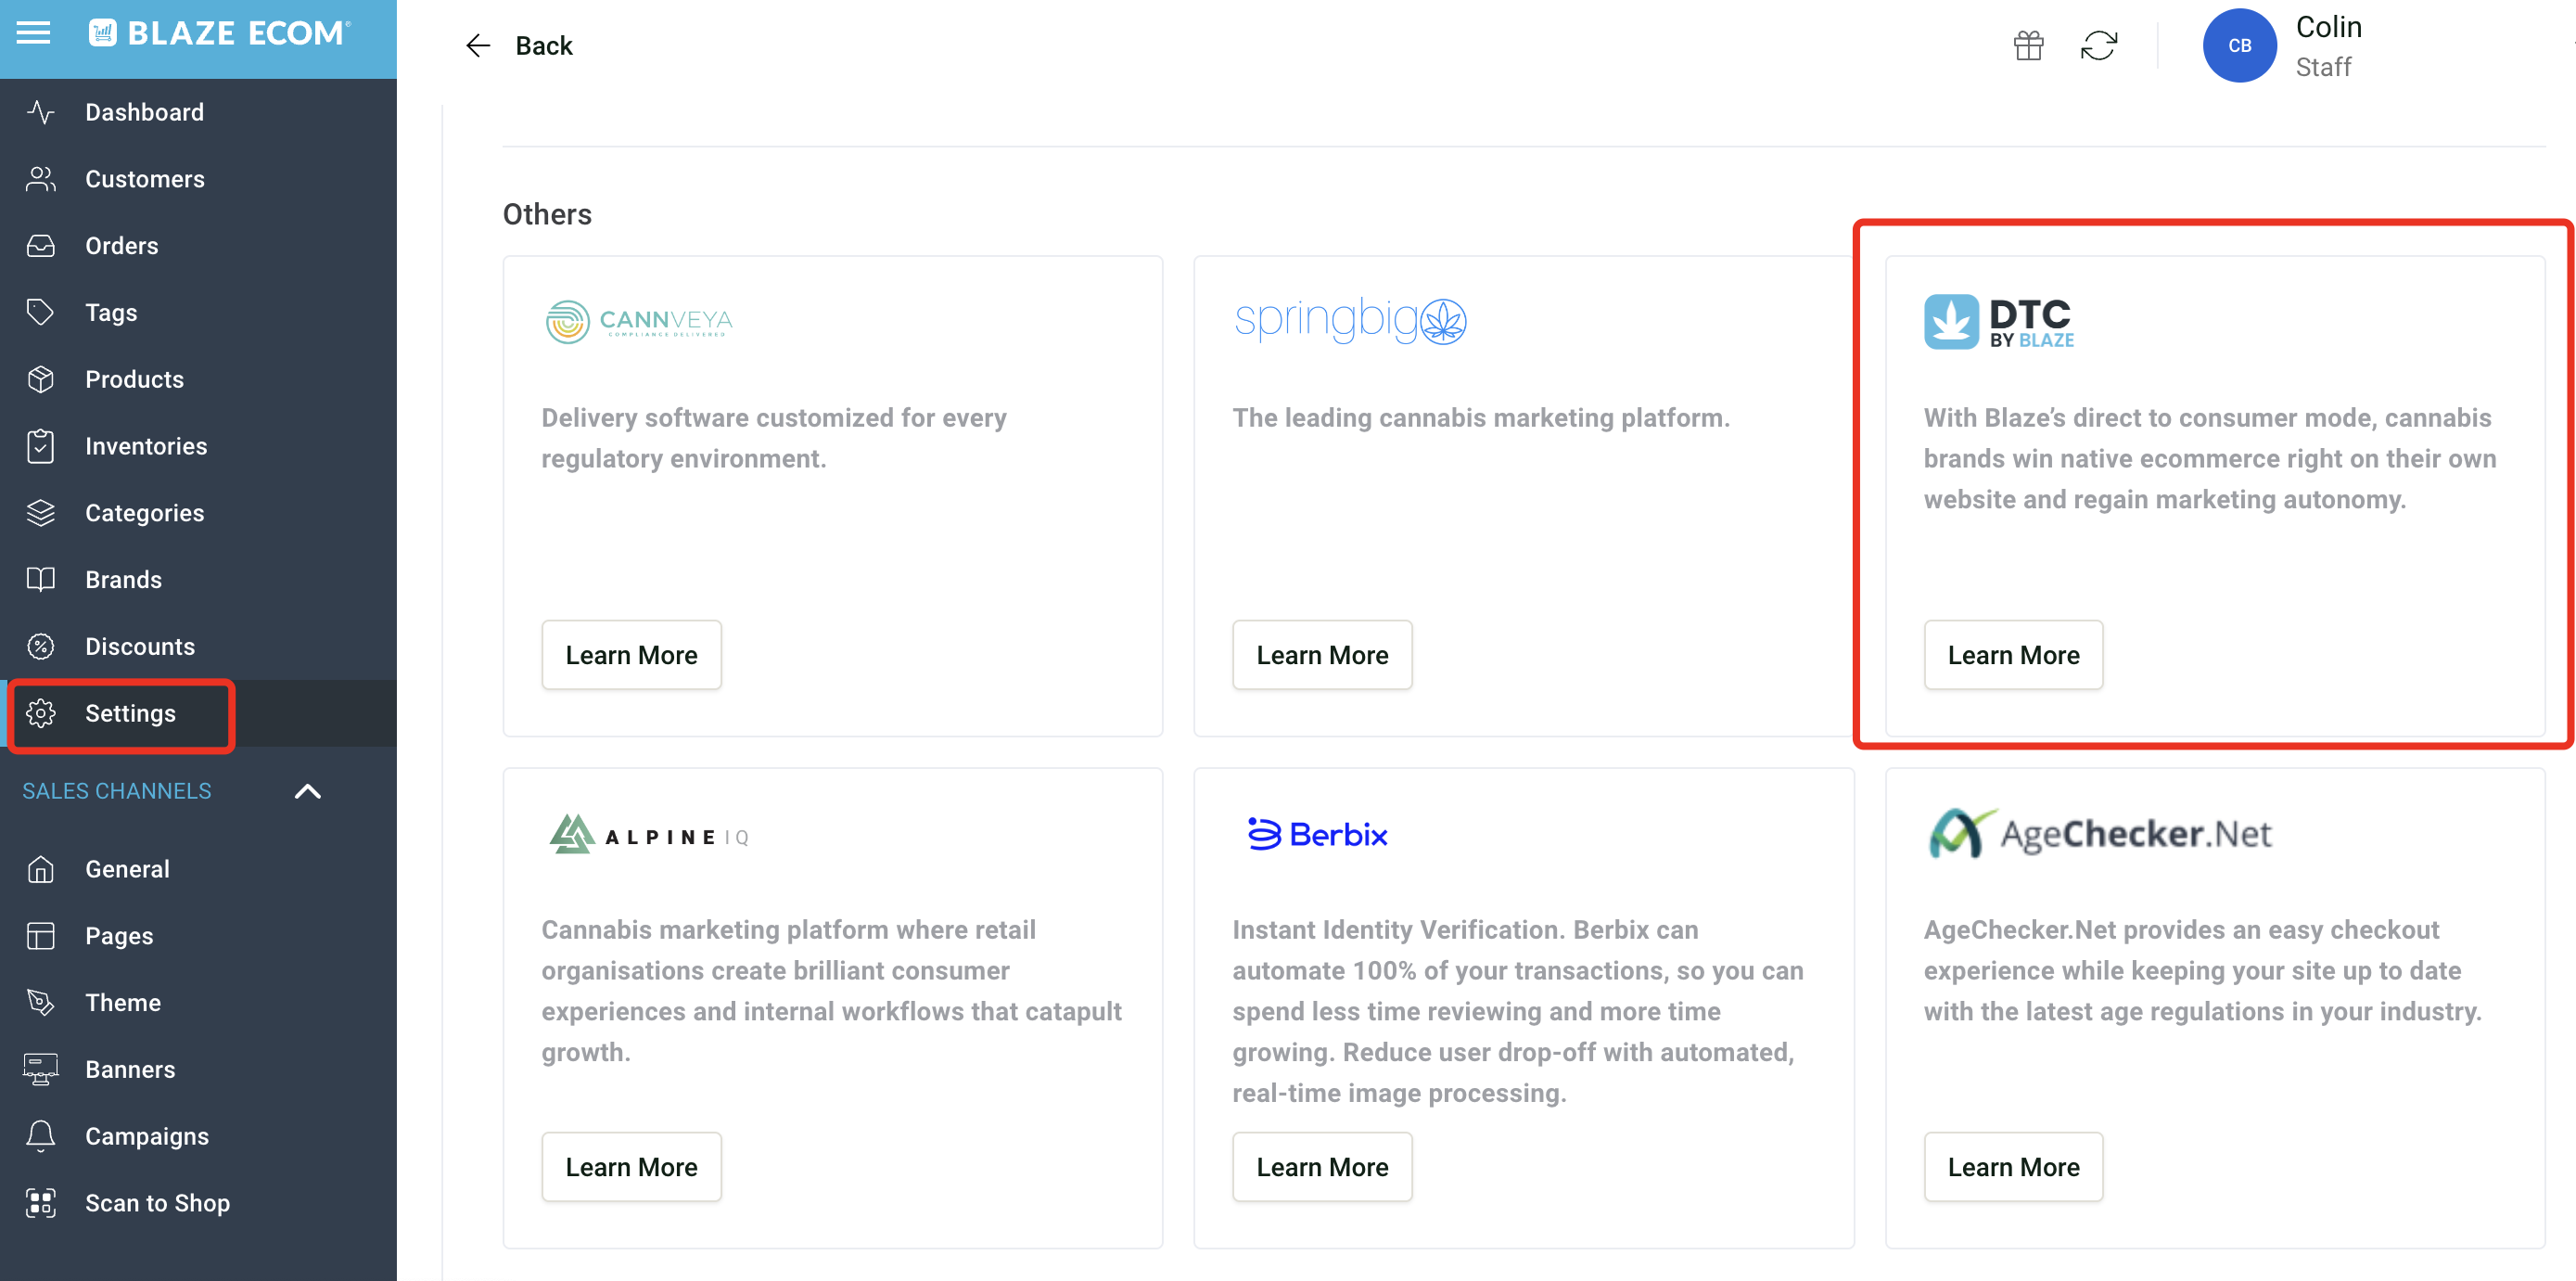Click the AgeChecker.Net logo
The width and height of the screenshot is (2576, 1281).
2099,833
